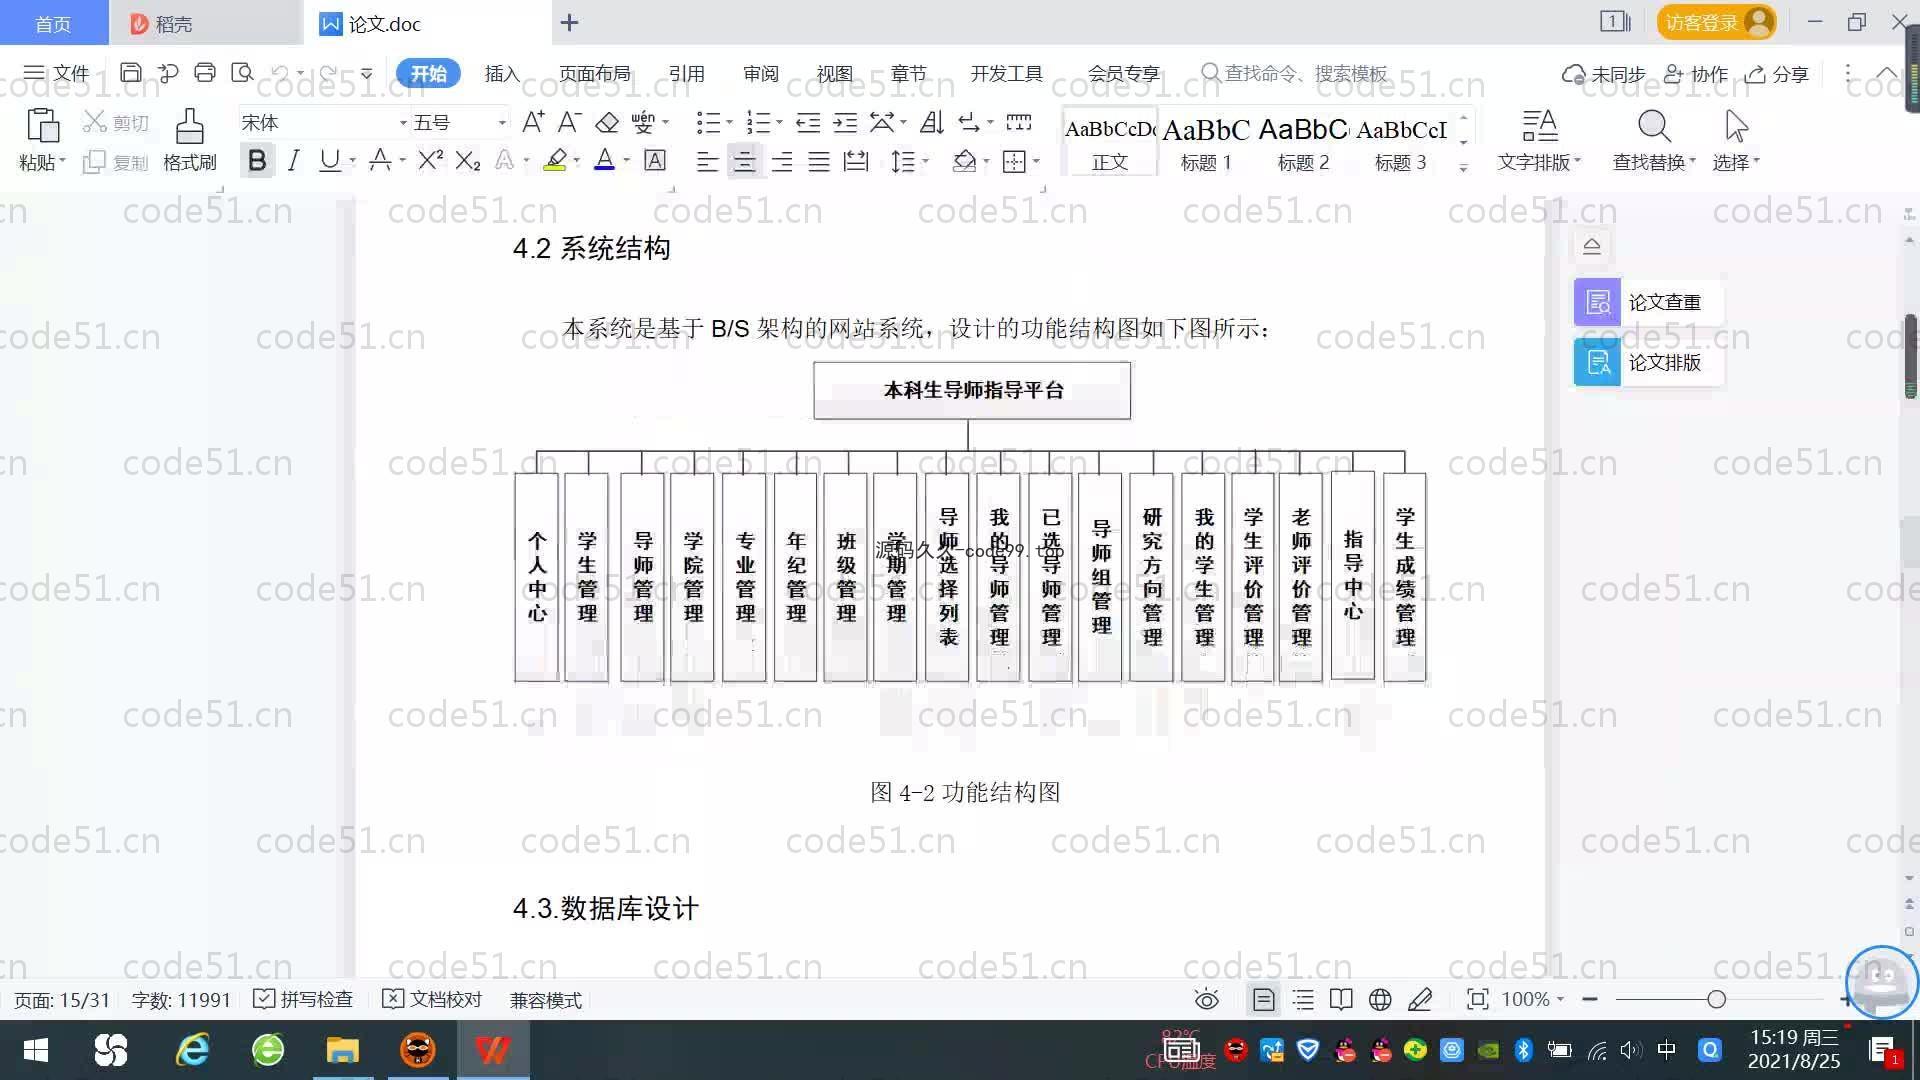Open the zoom 100% dropdown
This screenshot has height=1080, width=1920.
tap(1533, 999)
